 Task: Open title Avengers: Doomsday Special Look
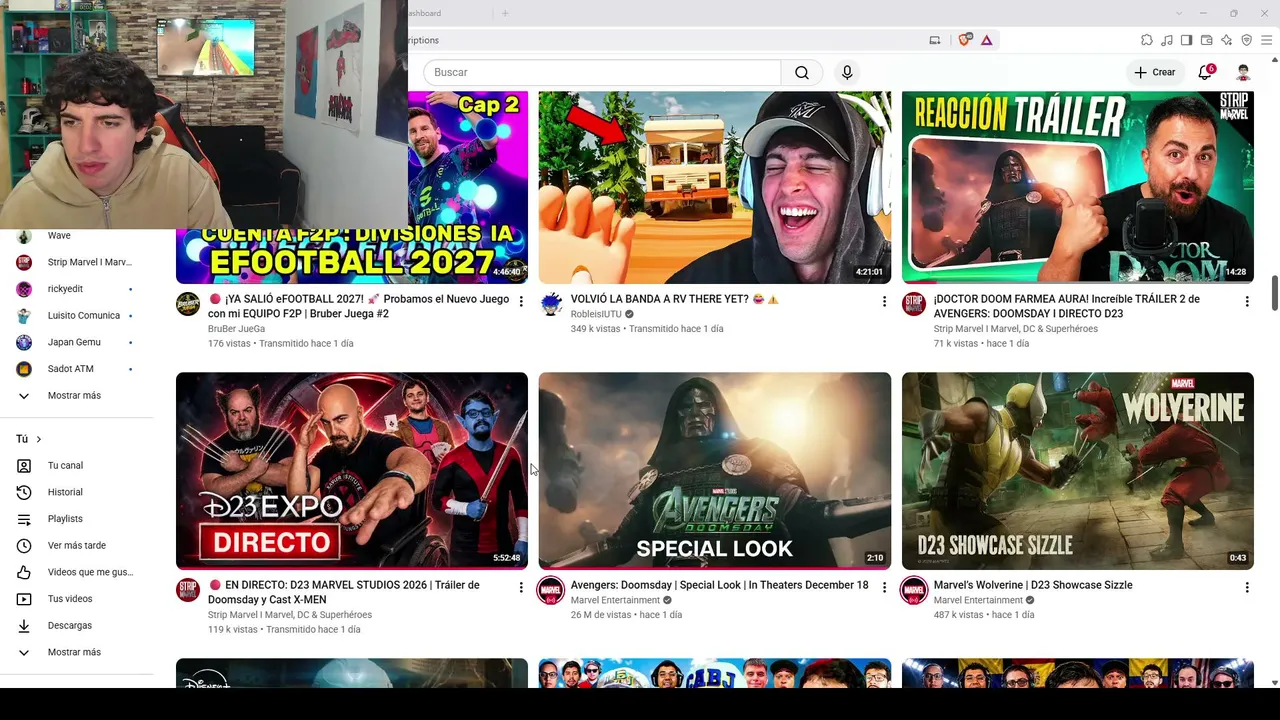point(719,585)
